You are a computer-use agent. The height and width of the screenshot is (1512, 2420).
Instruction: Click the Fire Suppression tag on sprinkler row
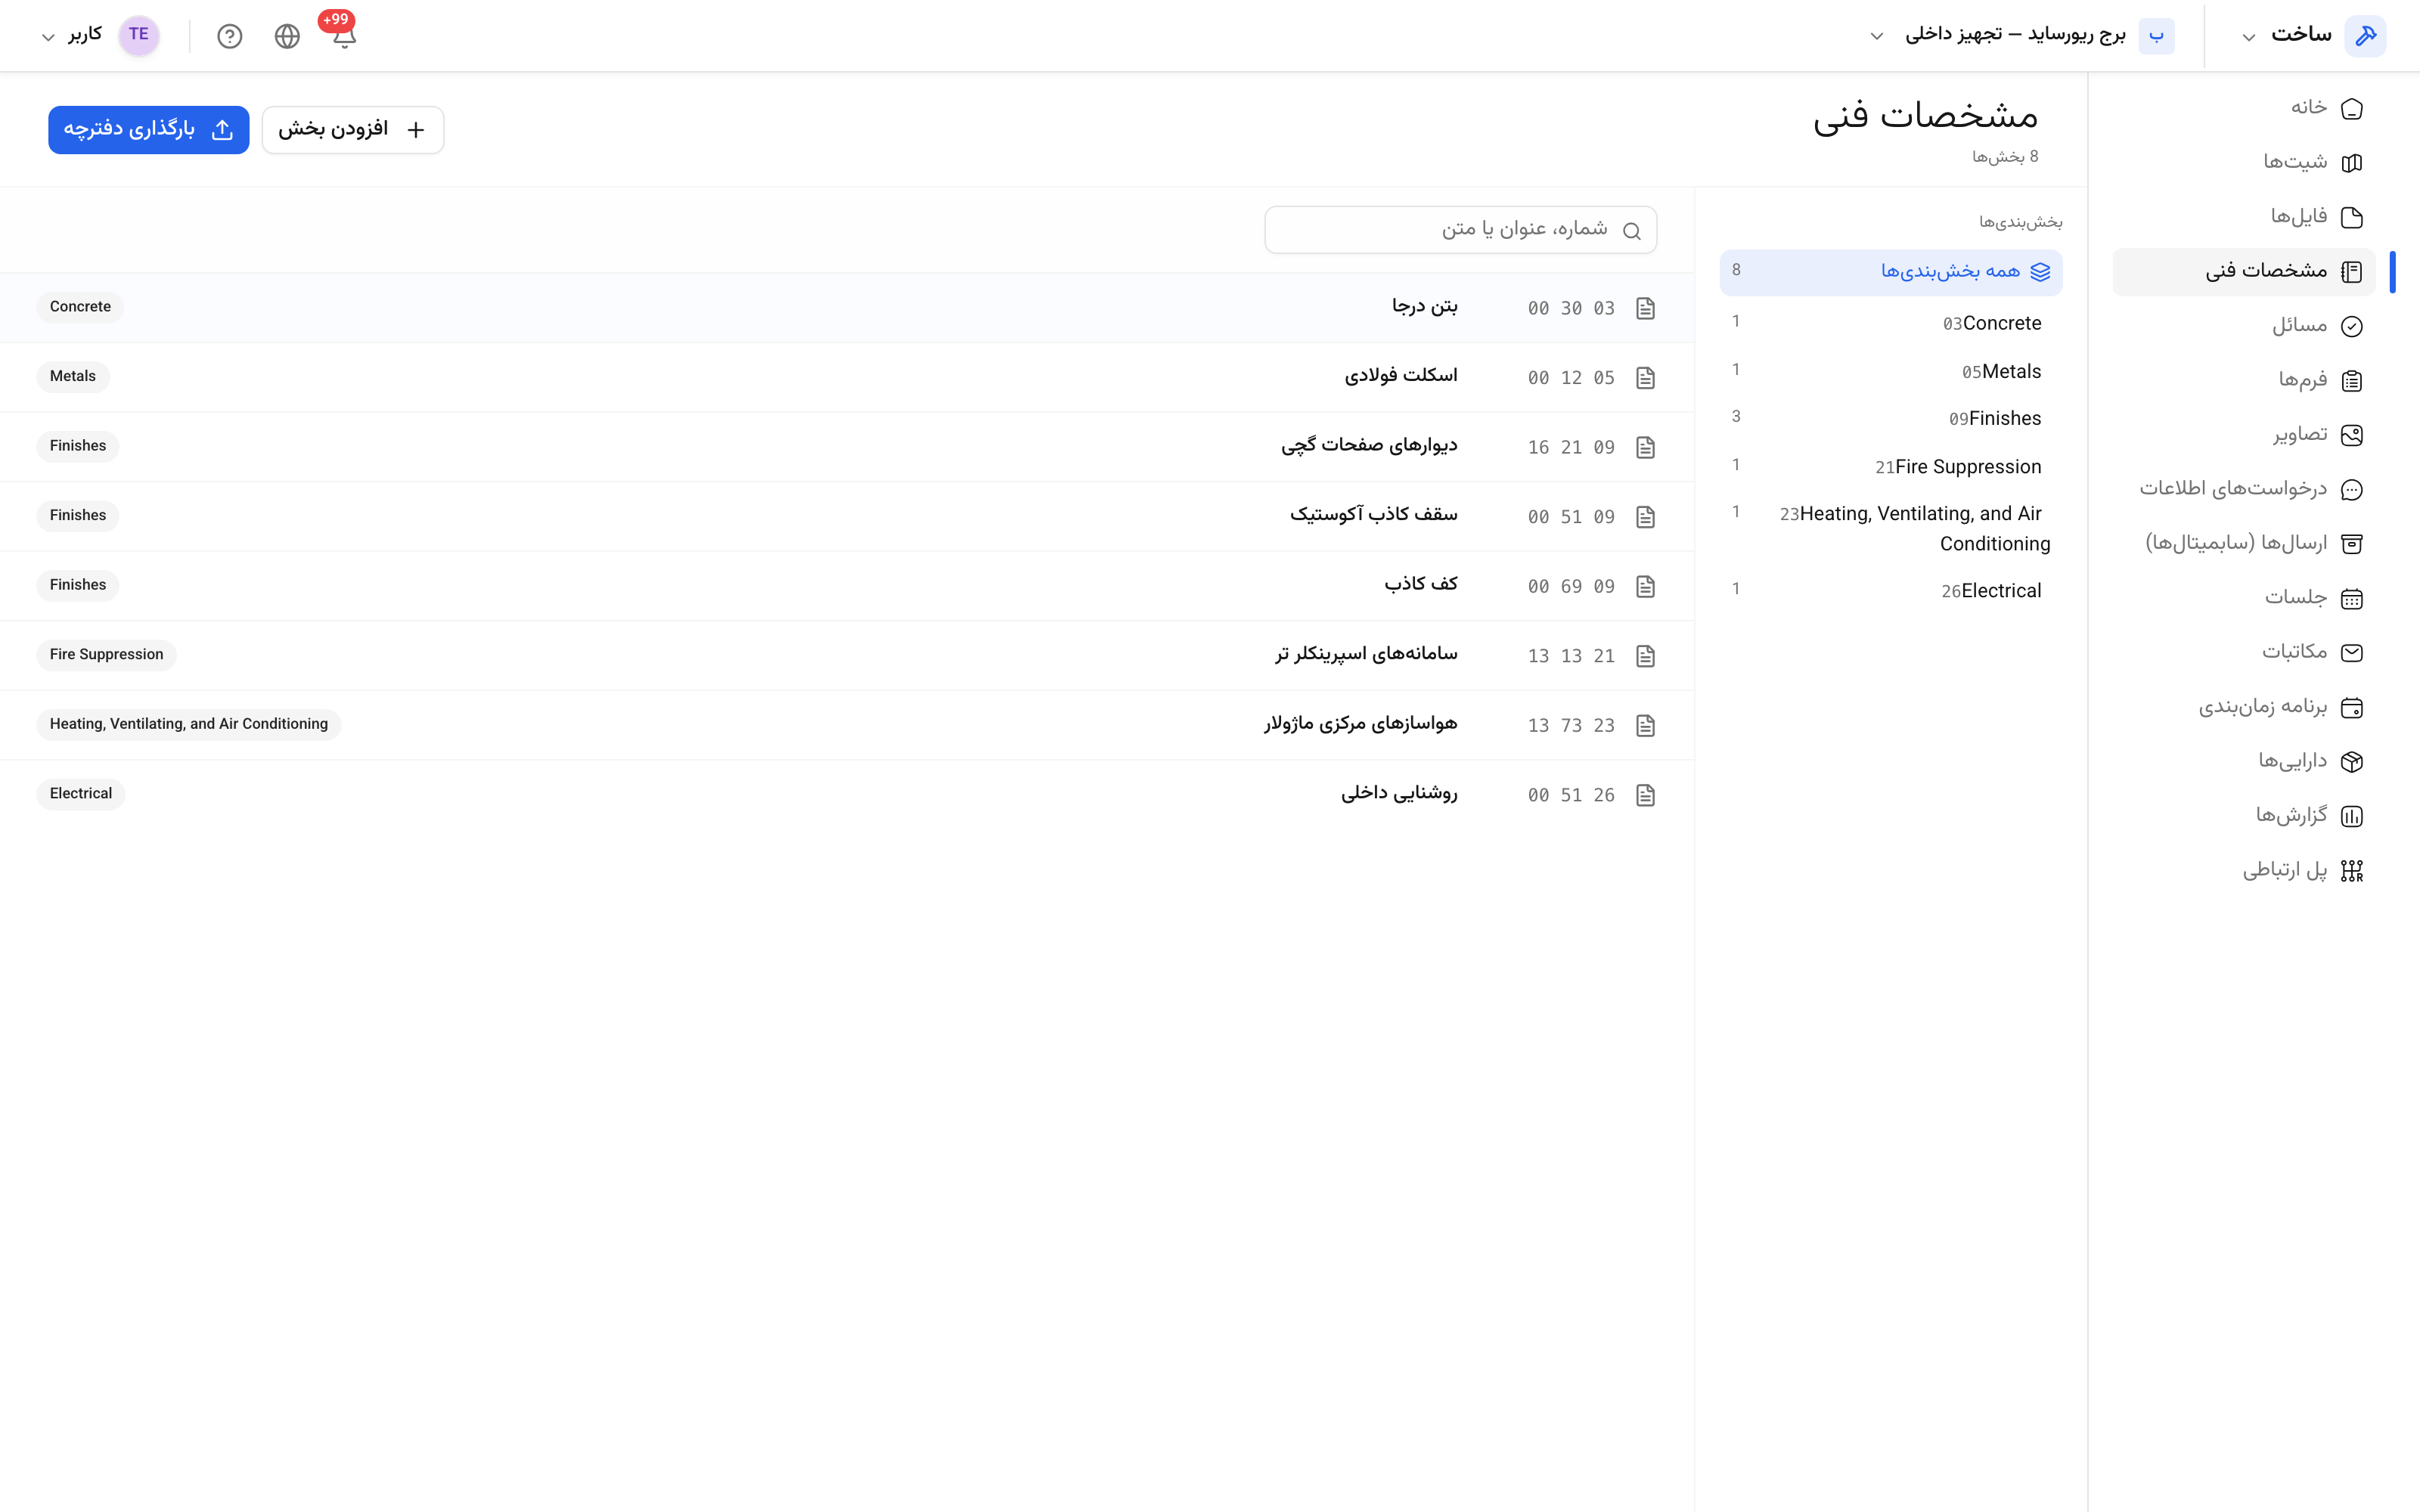tap(106, 655)
